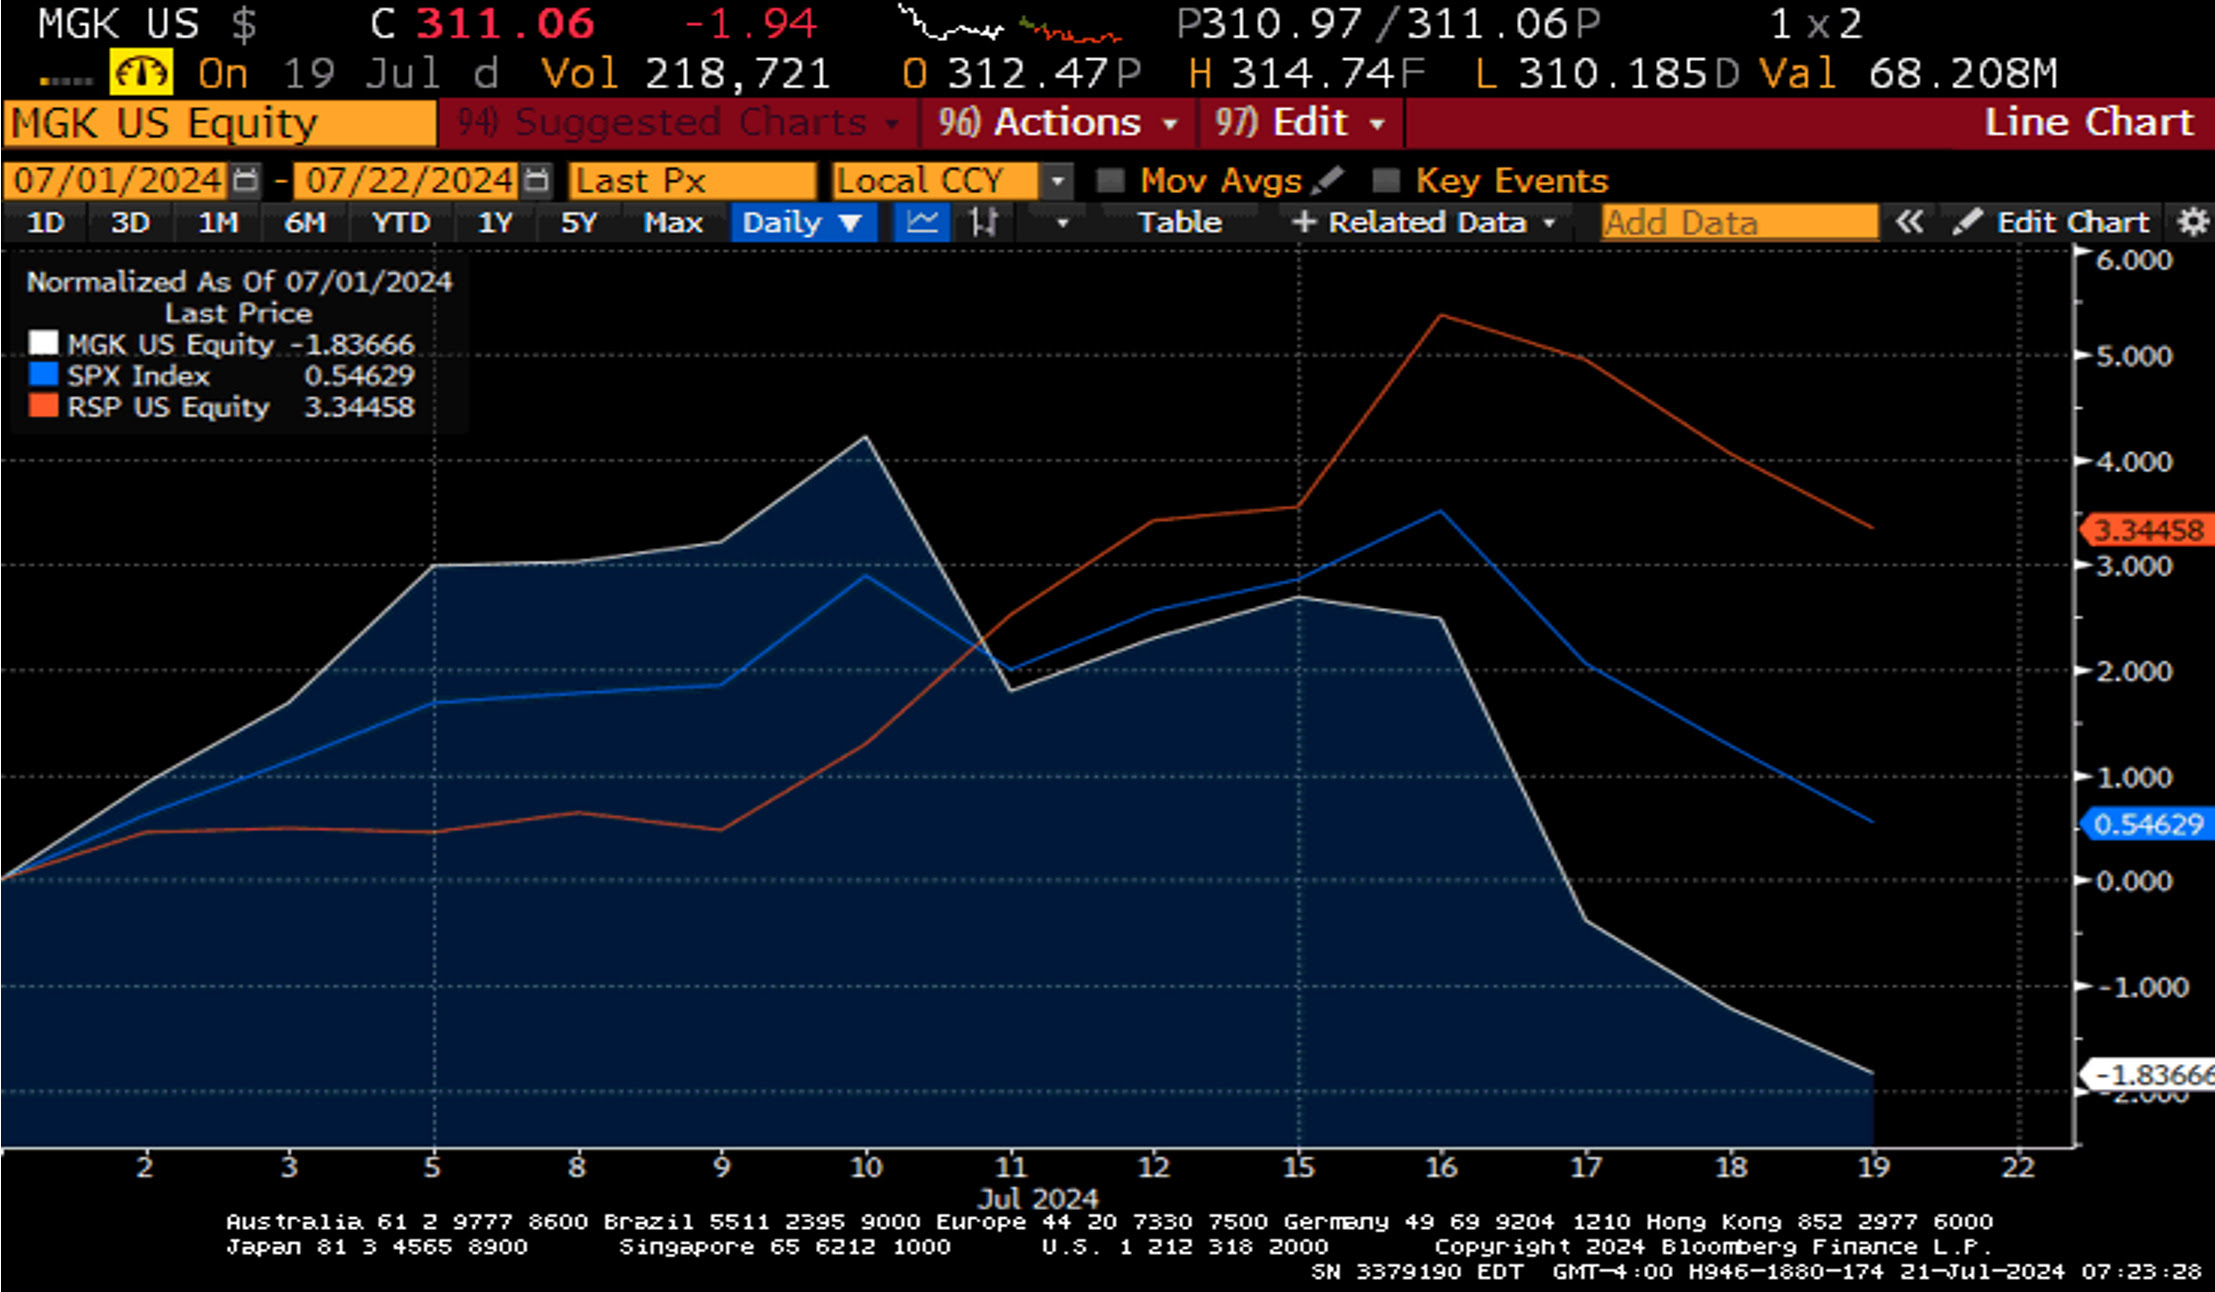
Task: Click the plus icon on Related Data
Action: click(1303, 222)
